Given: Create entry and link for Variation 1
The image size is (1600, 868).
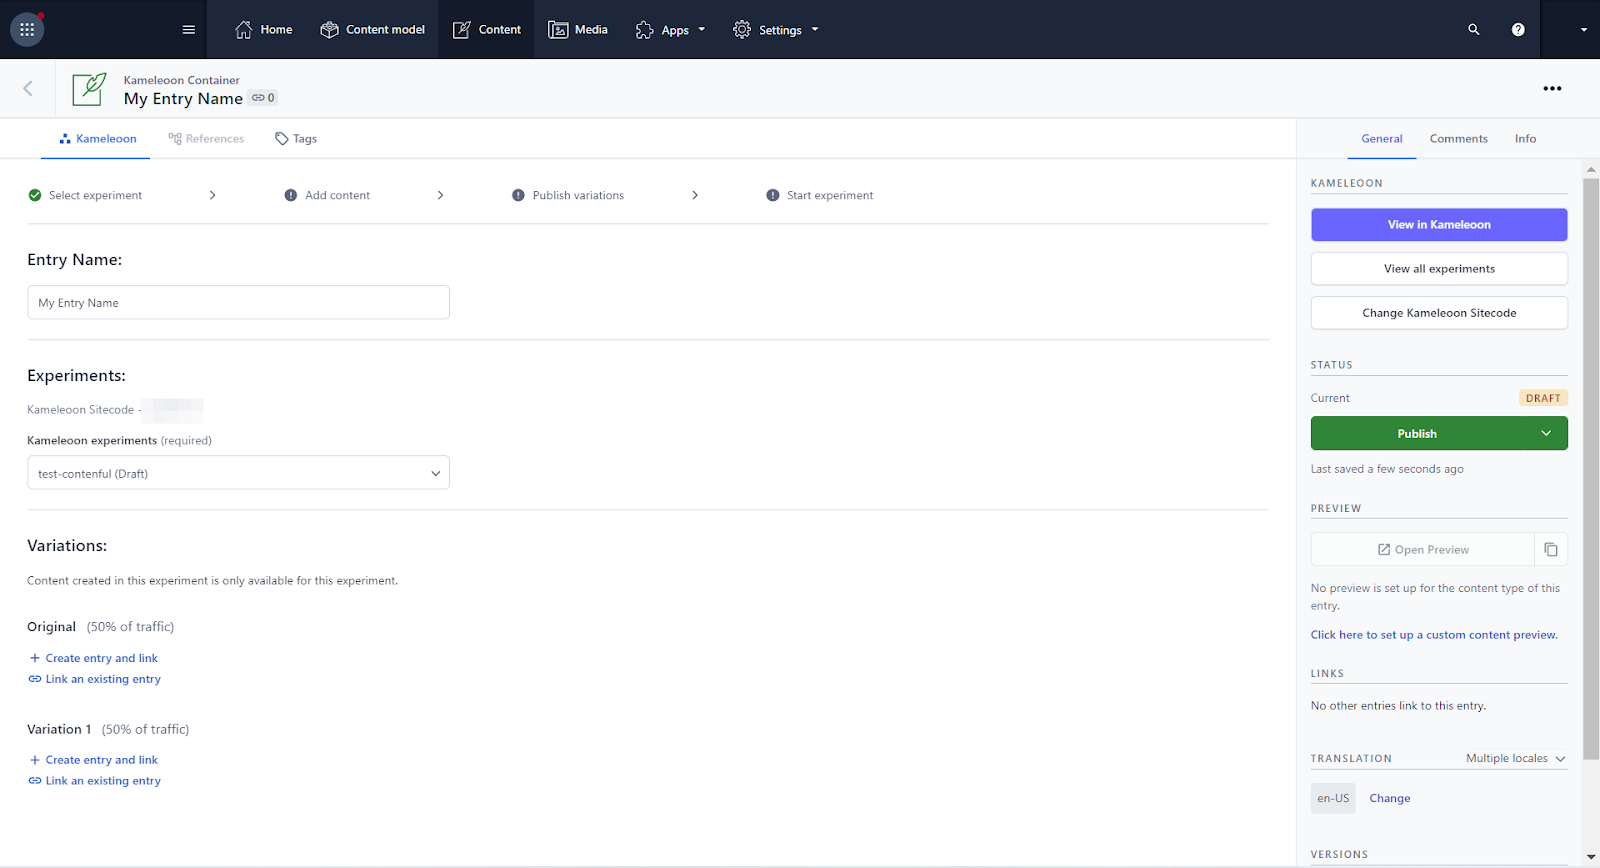Looking at the screenshot, I should [x=93, y=760].
